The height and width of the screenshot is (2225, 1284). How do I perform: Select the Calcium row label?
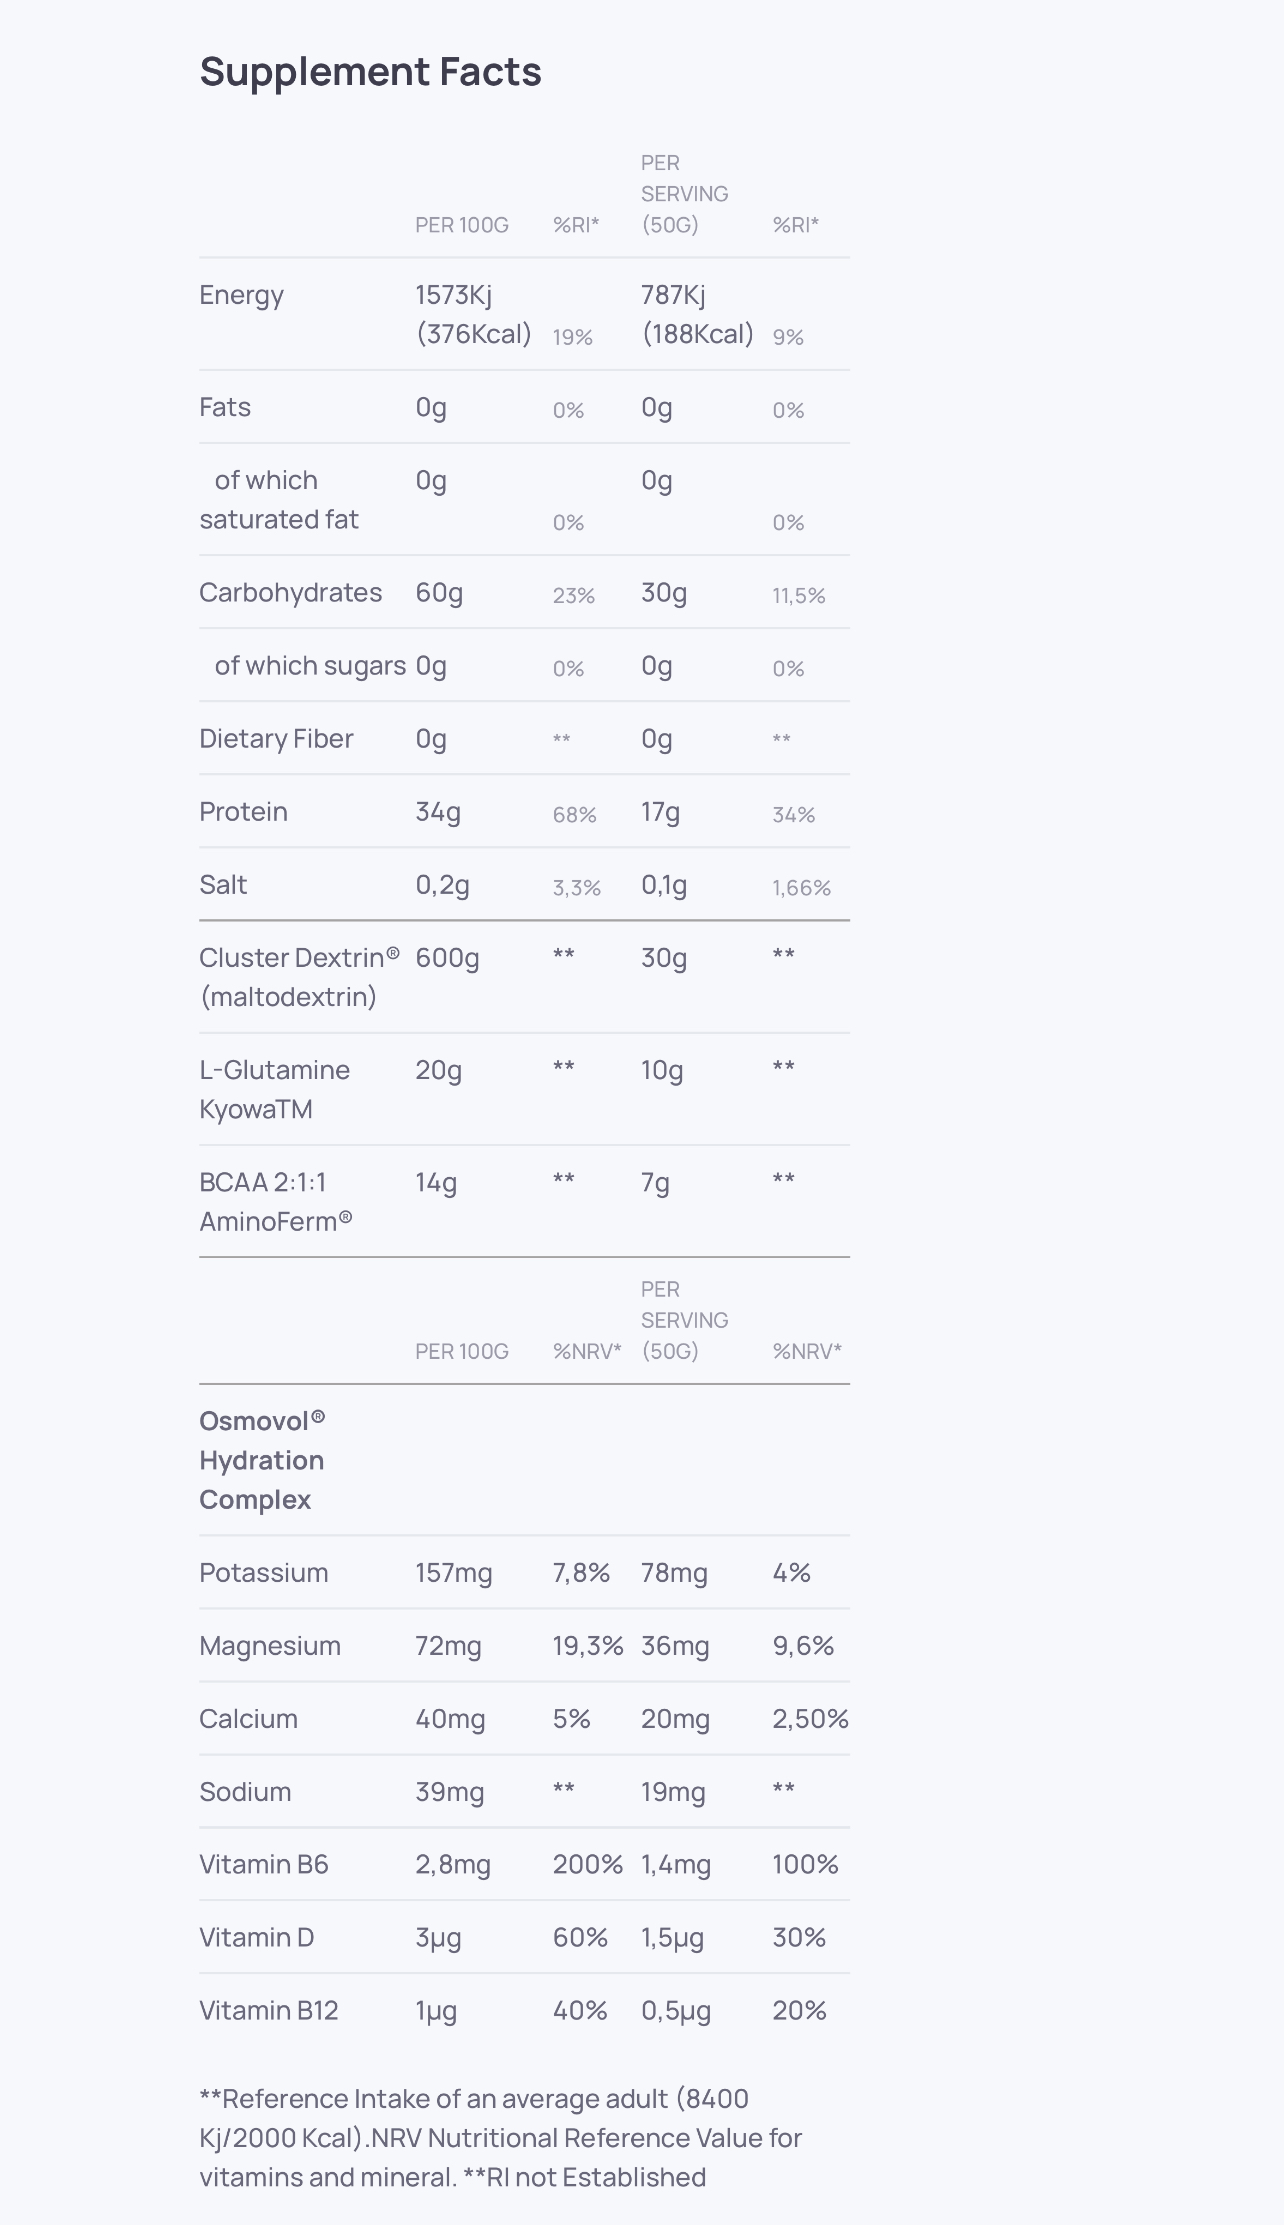click(x=248, y=1719)
